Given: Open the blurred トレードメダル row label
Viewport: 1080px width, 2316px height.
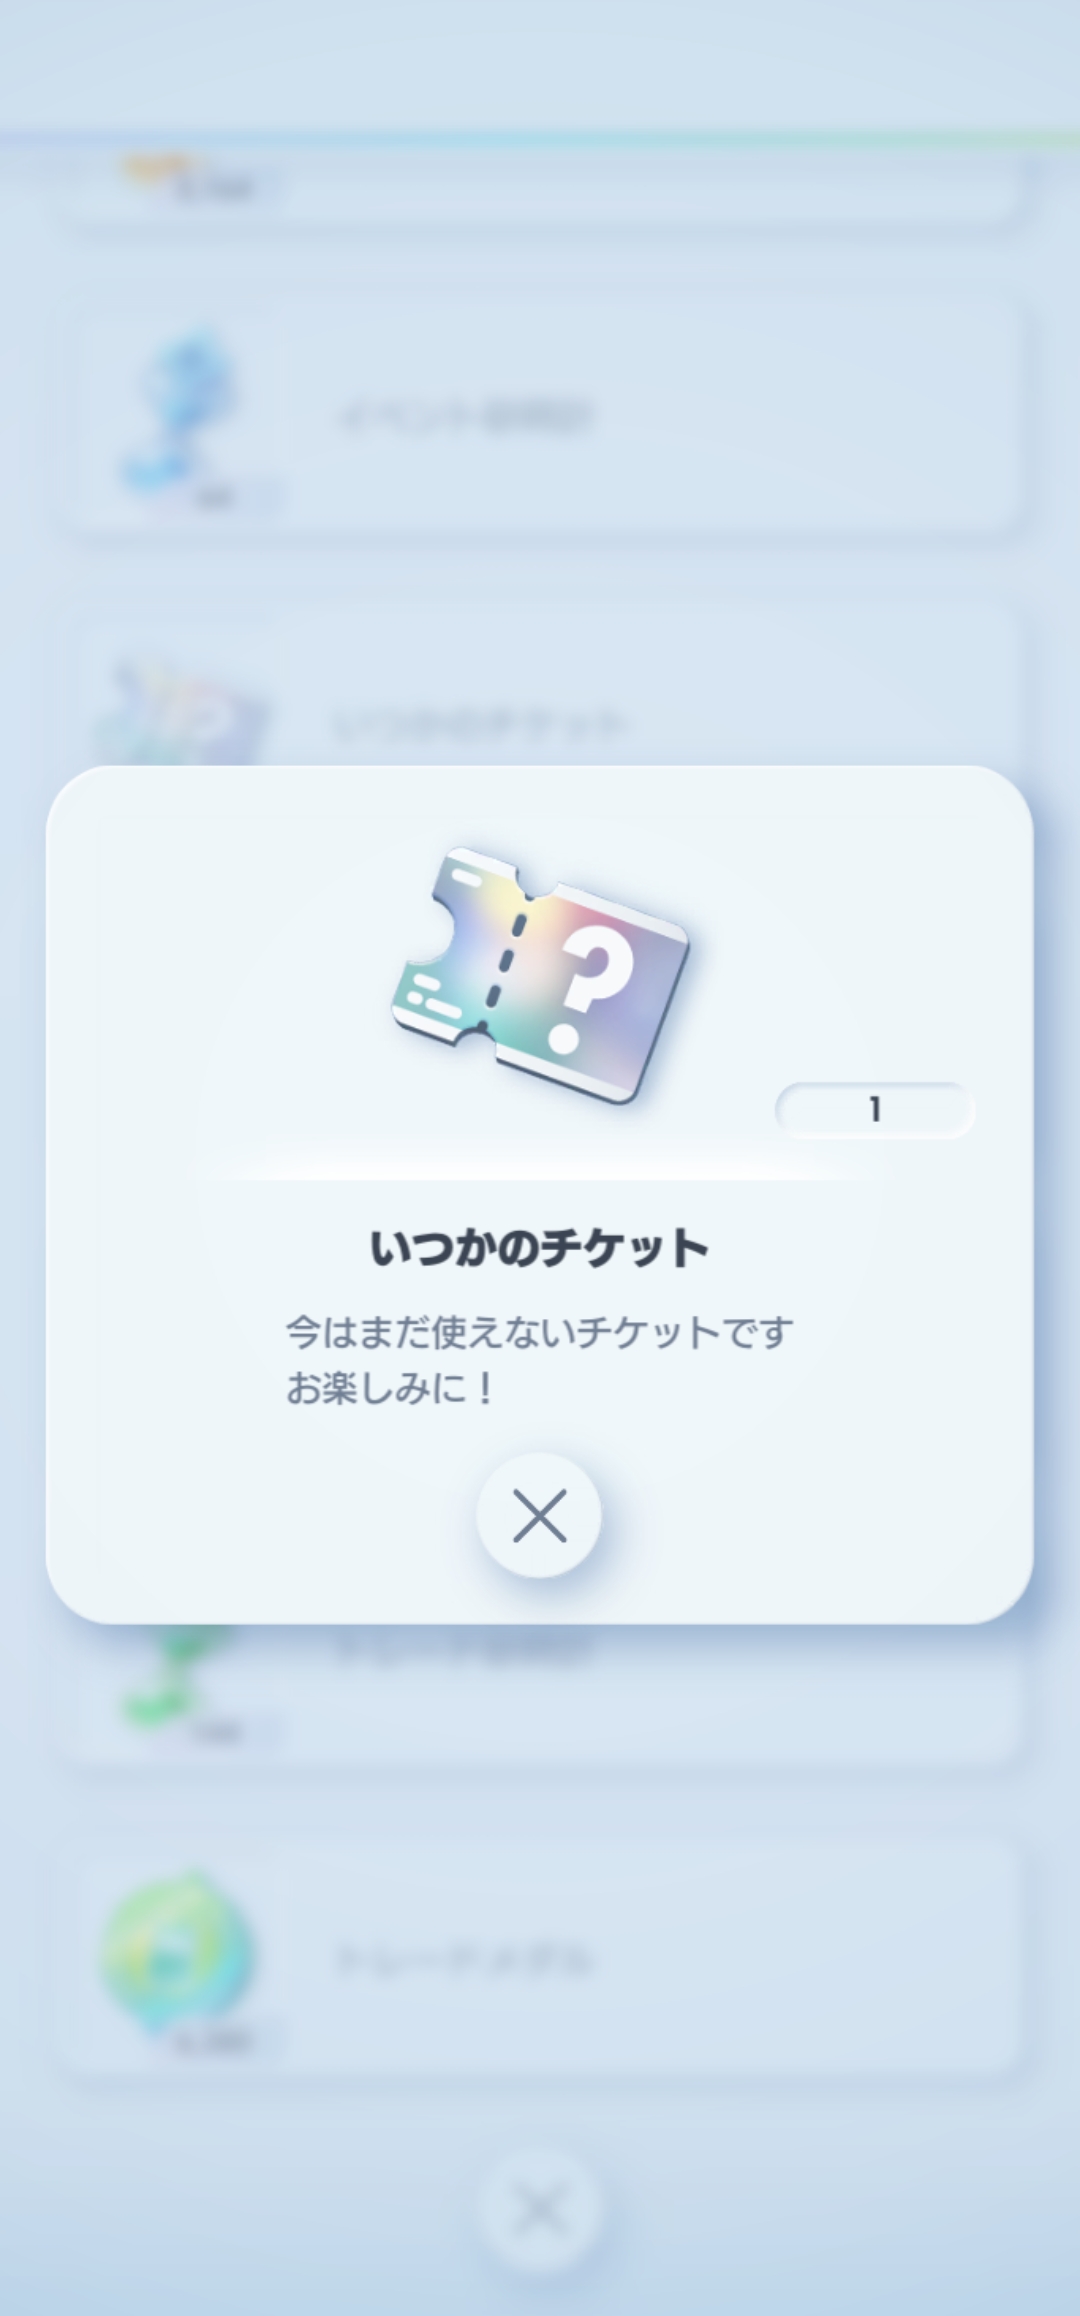Looking at the screenshot, I should click(463, 1960).
